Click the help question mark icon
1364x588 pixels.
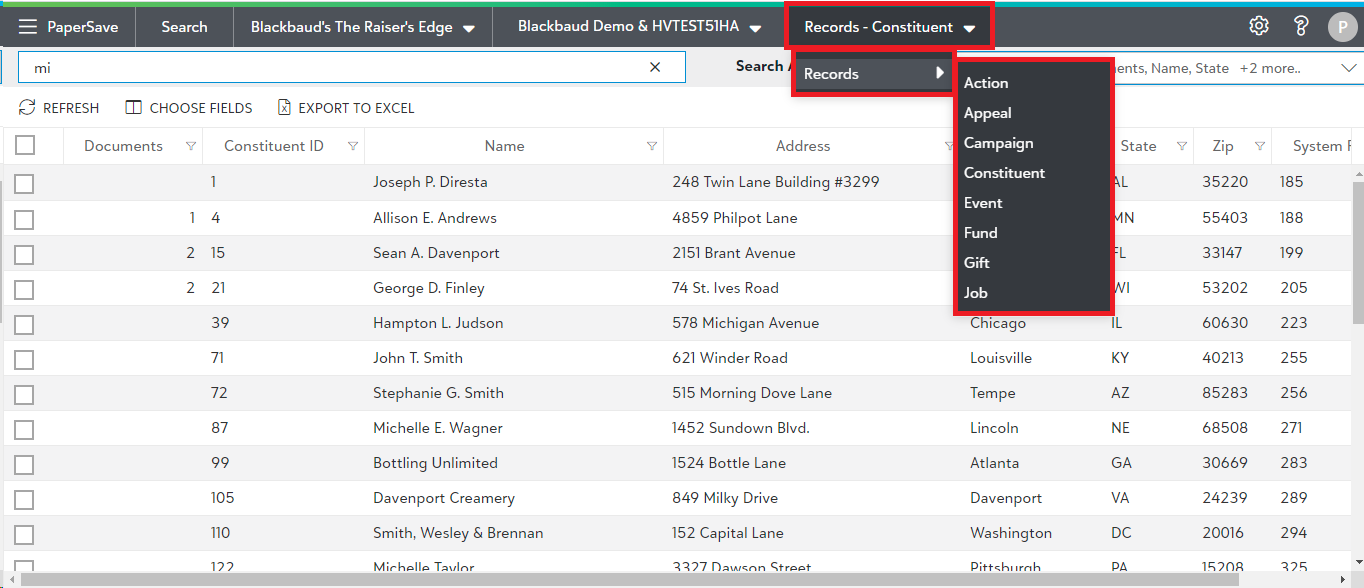click(1301, 27)
